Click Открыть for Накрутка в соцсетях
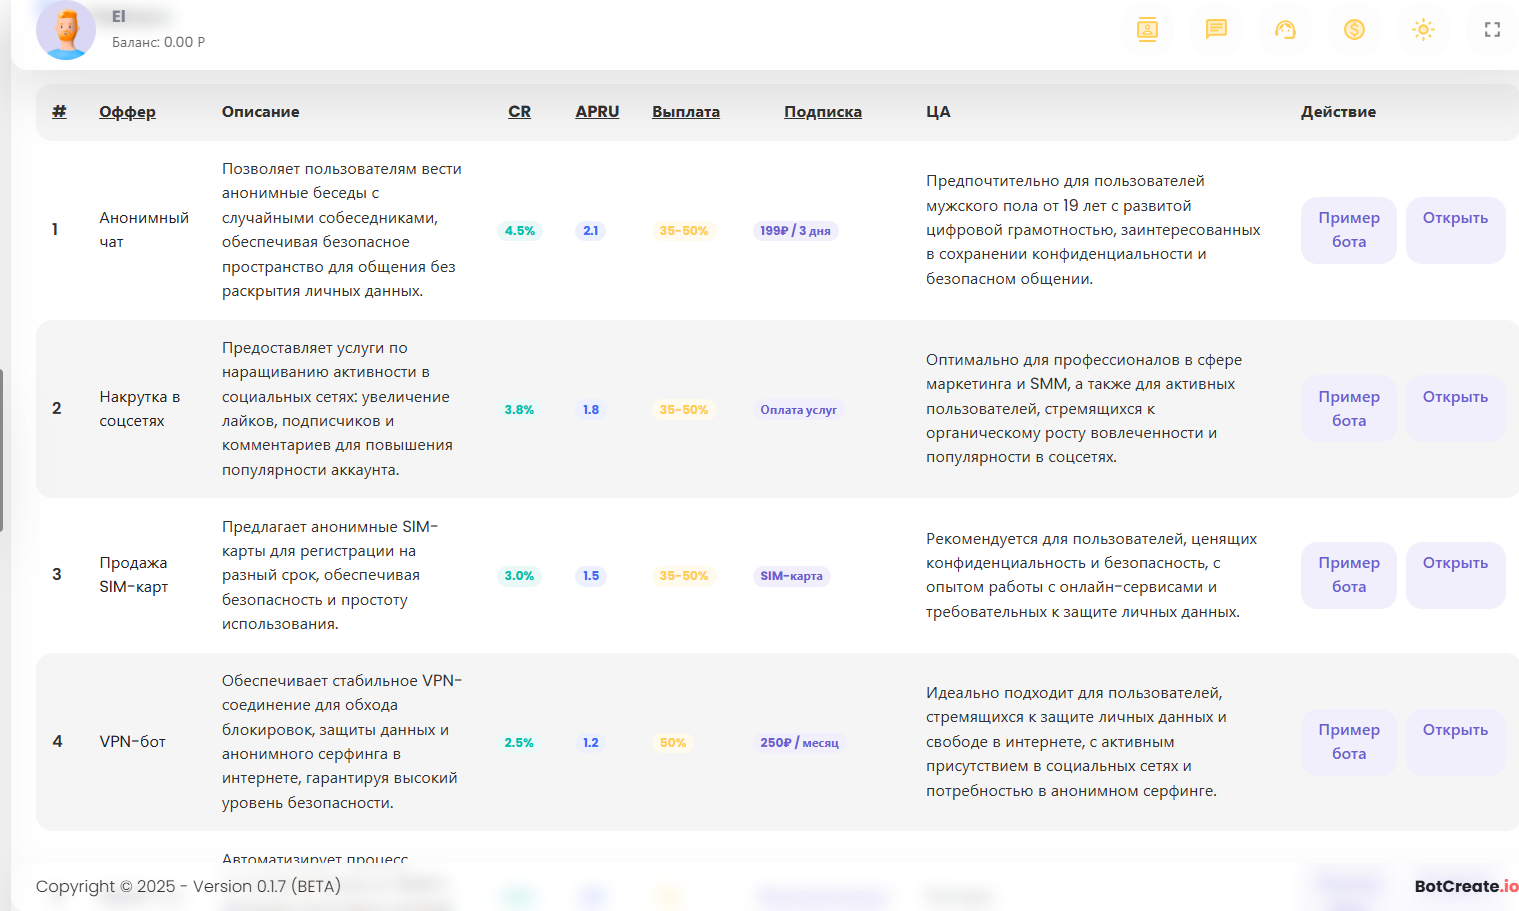Image resolution: width=1519 pixels, height=911 pixels. coord(1455,408)
